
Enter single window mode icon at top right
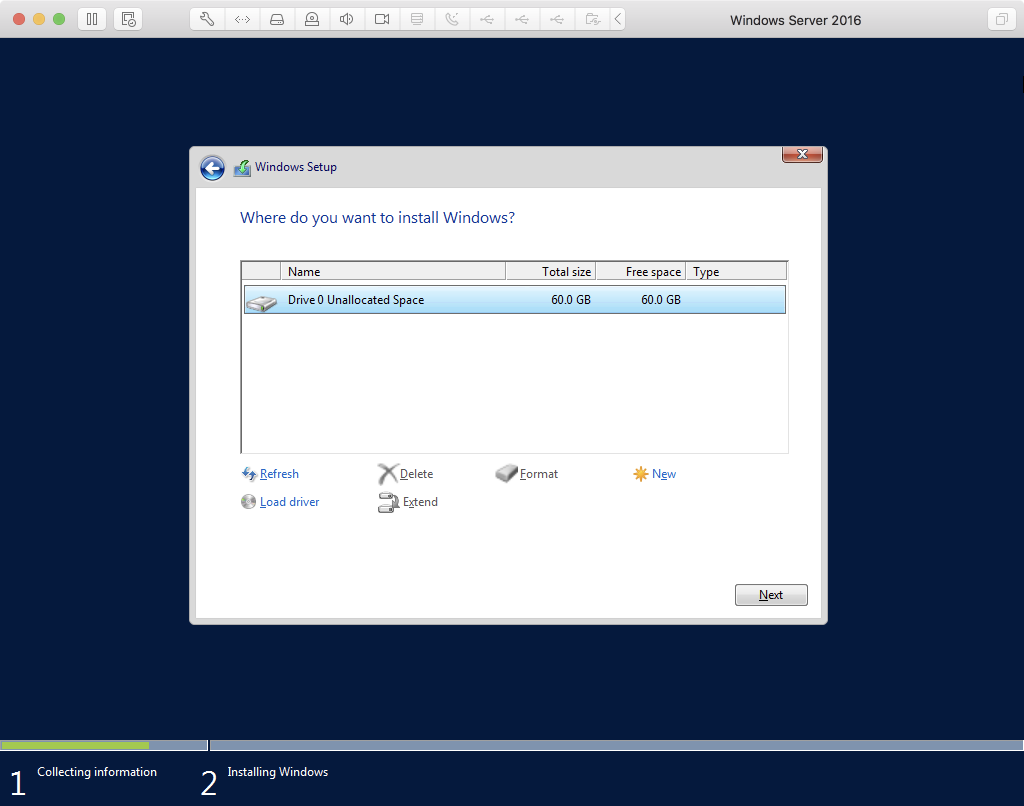point(1000,19)
